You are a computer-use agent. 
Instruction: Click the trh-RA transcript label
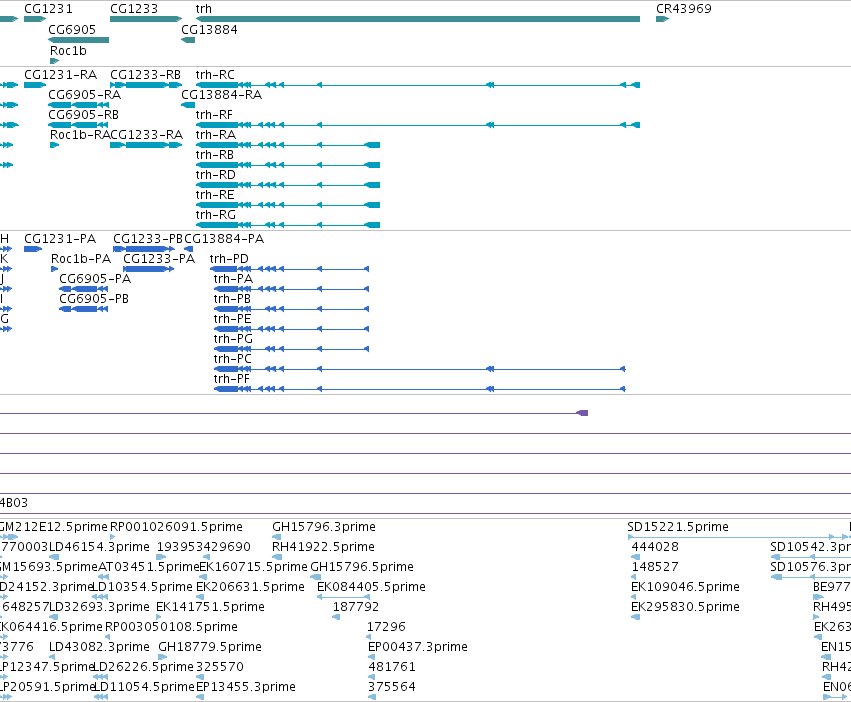[x=216, y=135]
